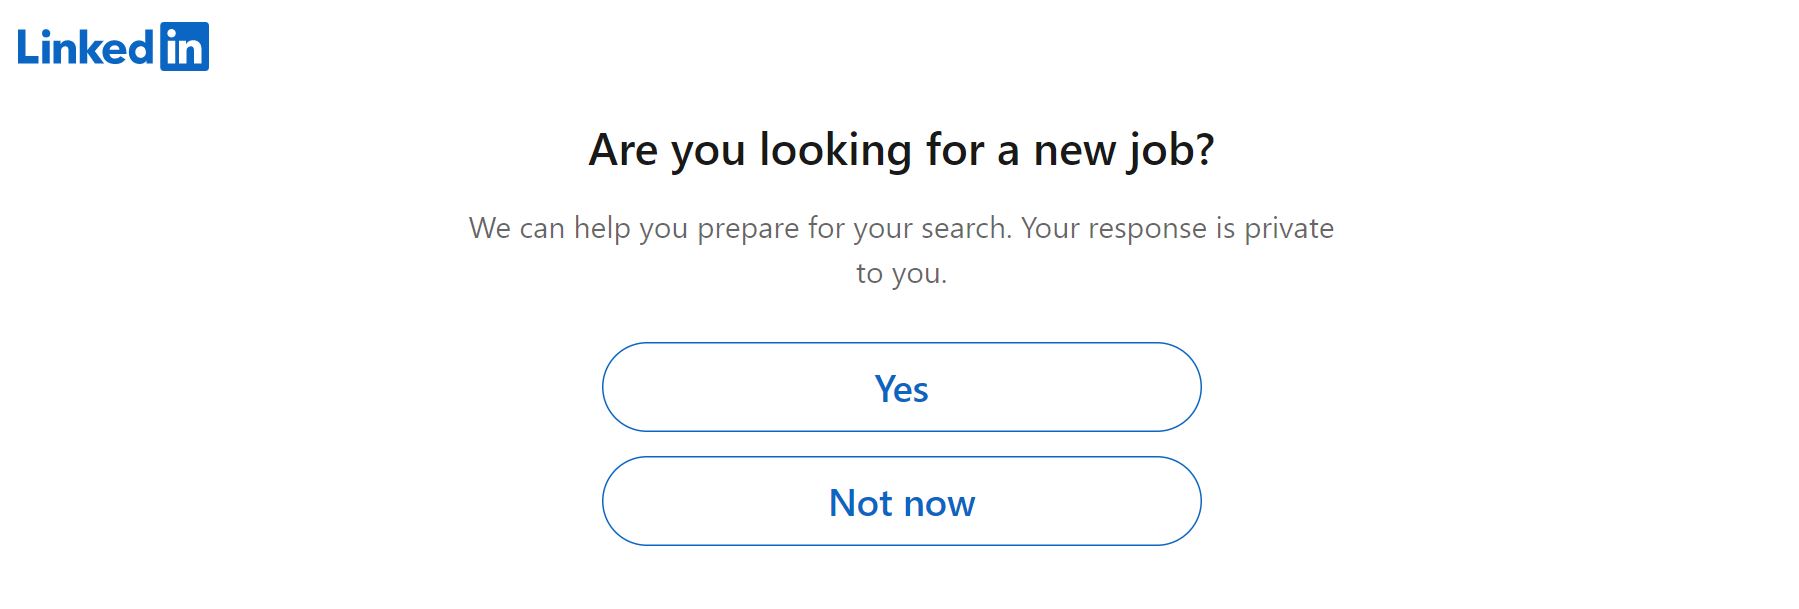This screenshot has height=609, width=1799.
Task: Click the 'Are you looking for a new job?' heading
Action: click(x=900, y=149)
